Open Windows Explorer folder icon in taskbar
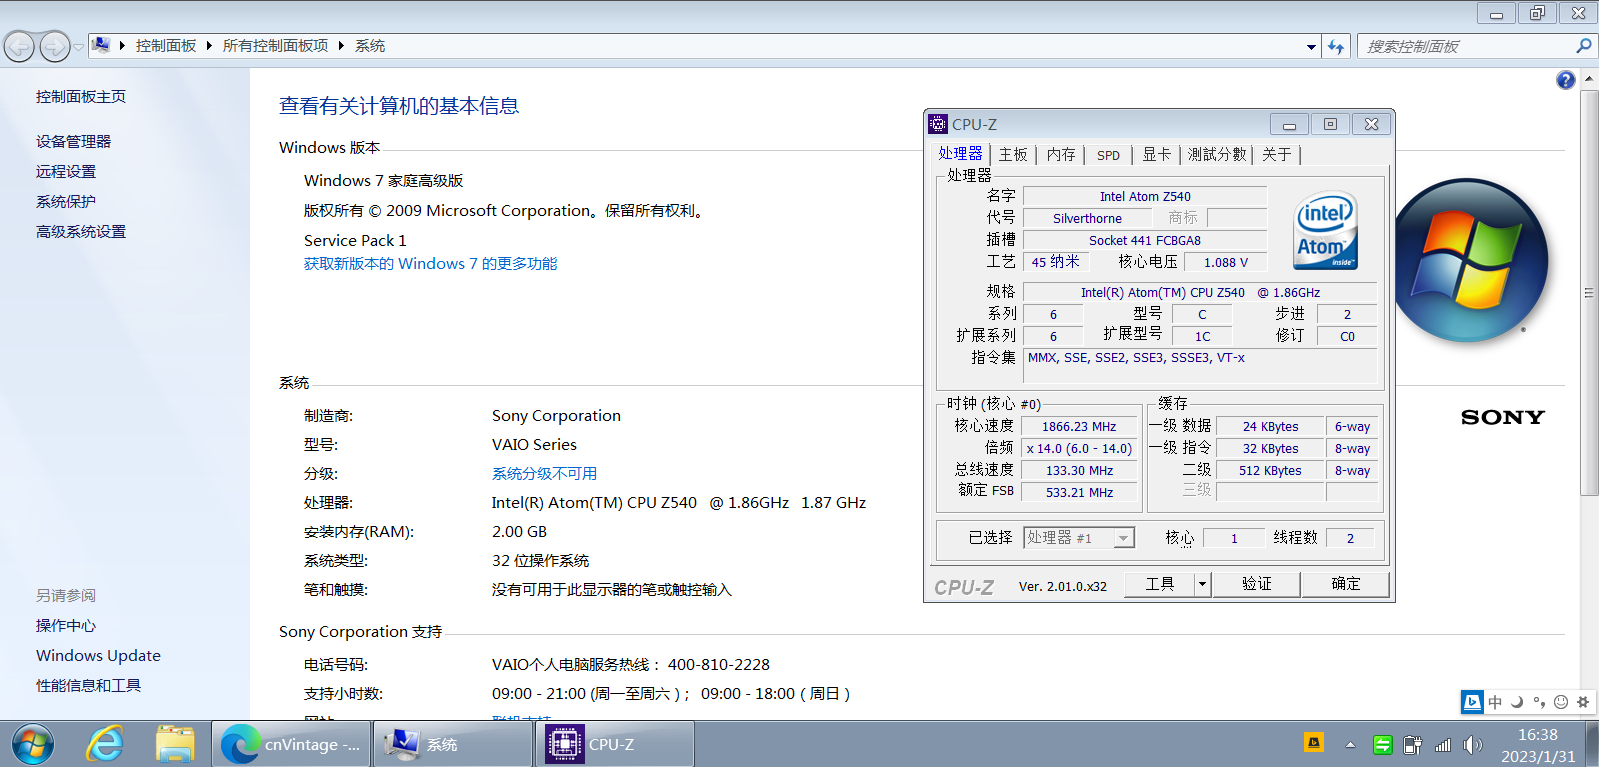This screenshot has height=767, width=1599. point(175,744)
